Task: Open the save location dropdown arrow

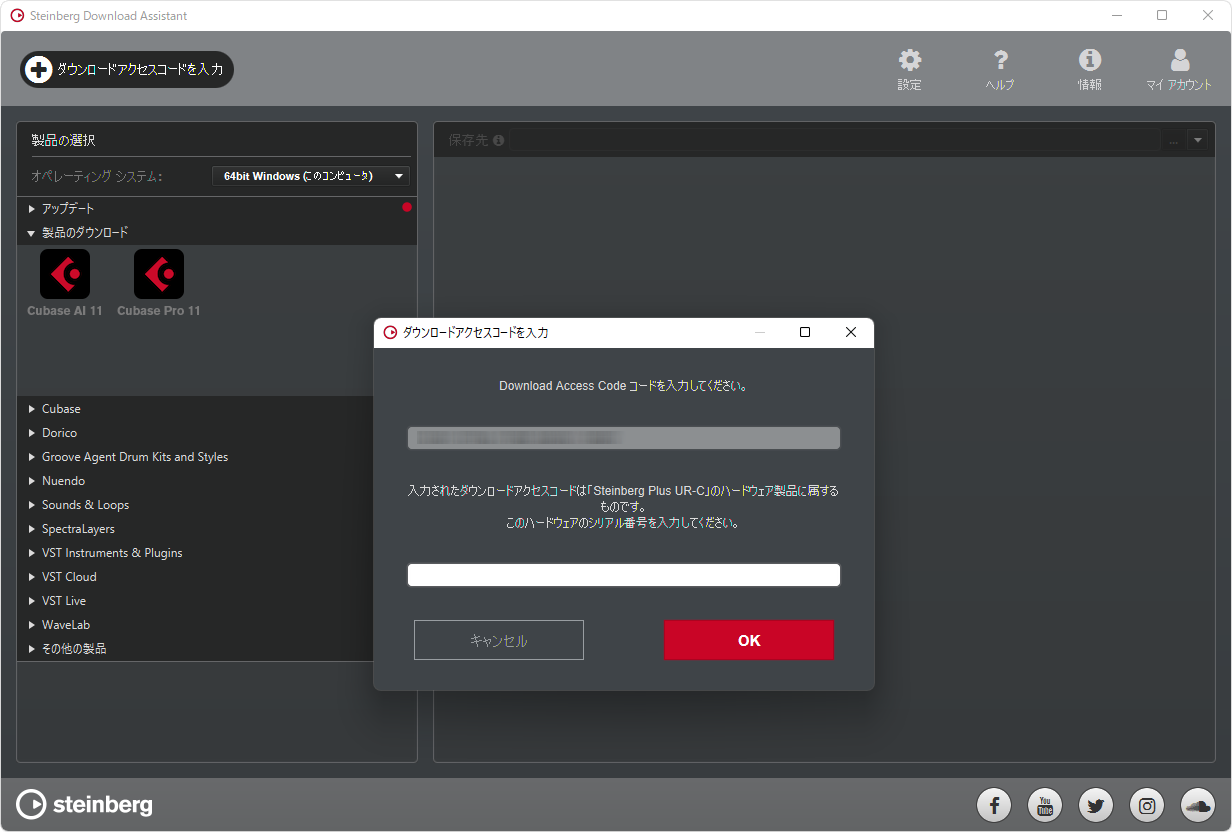Action: pos(1198,141)
